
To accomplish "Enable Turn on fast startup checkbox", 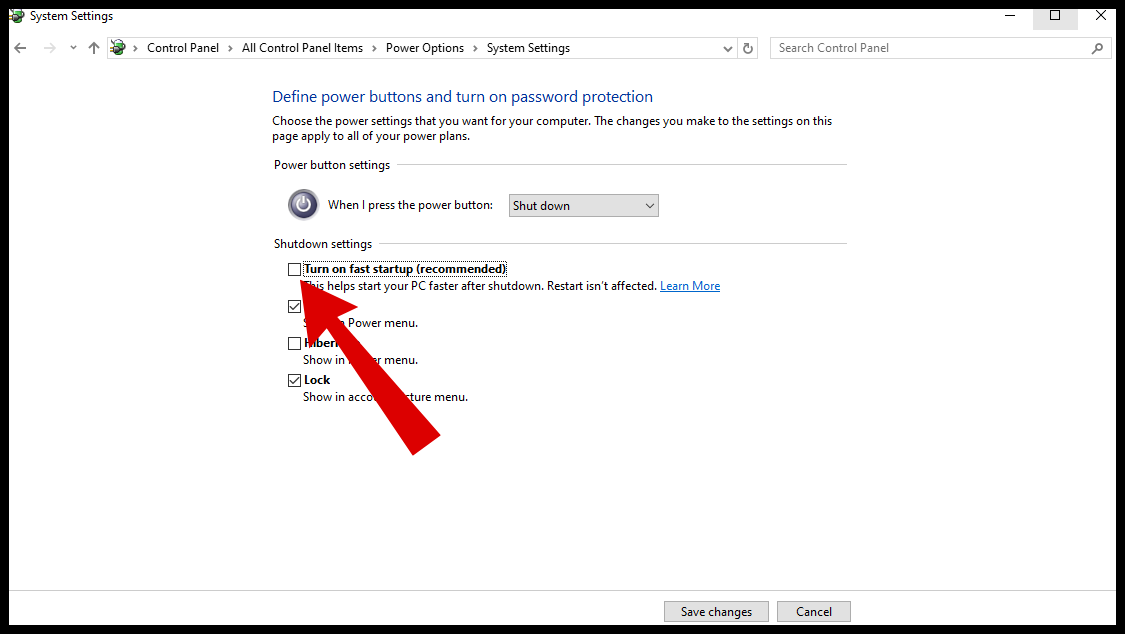I will click(x=294, y=269).
